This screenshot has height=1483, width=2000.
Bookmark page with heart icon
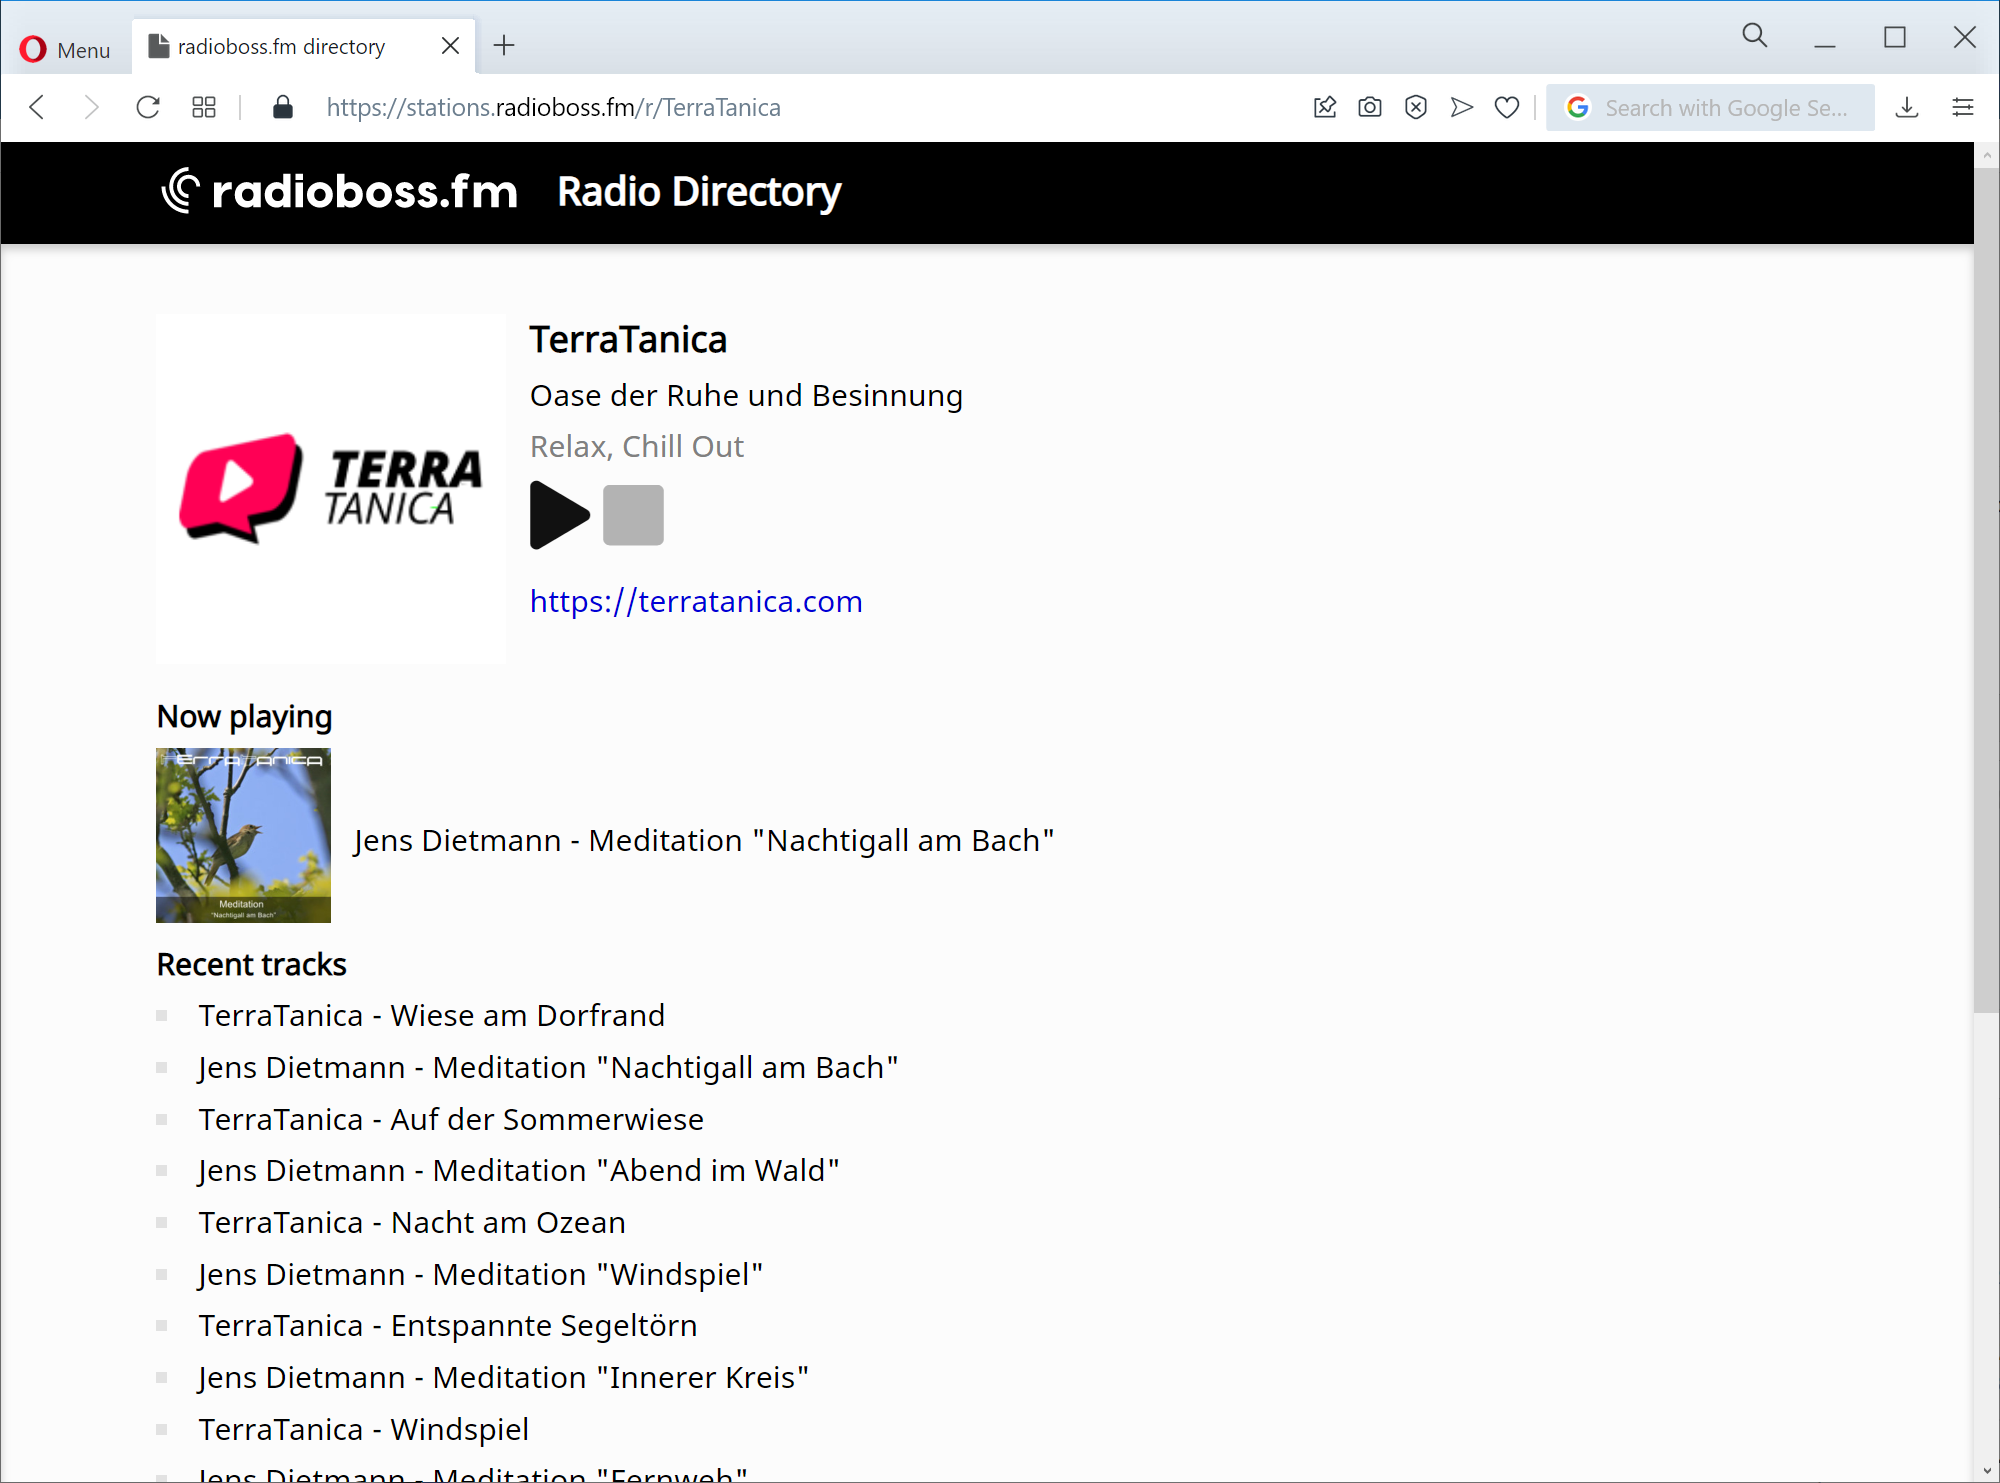(1507, 107)
